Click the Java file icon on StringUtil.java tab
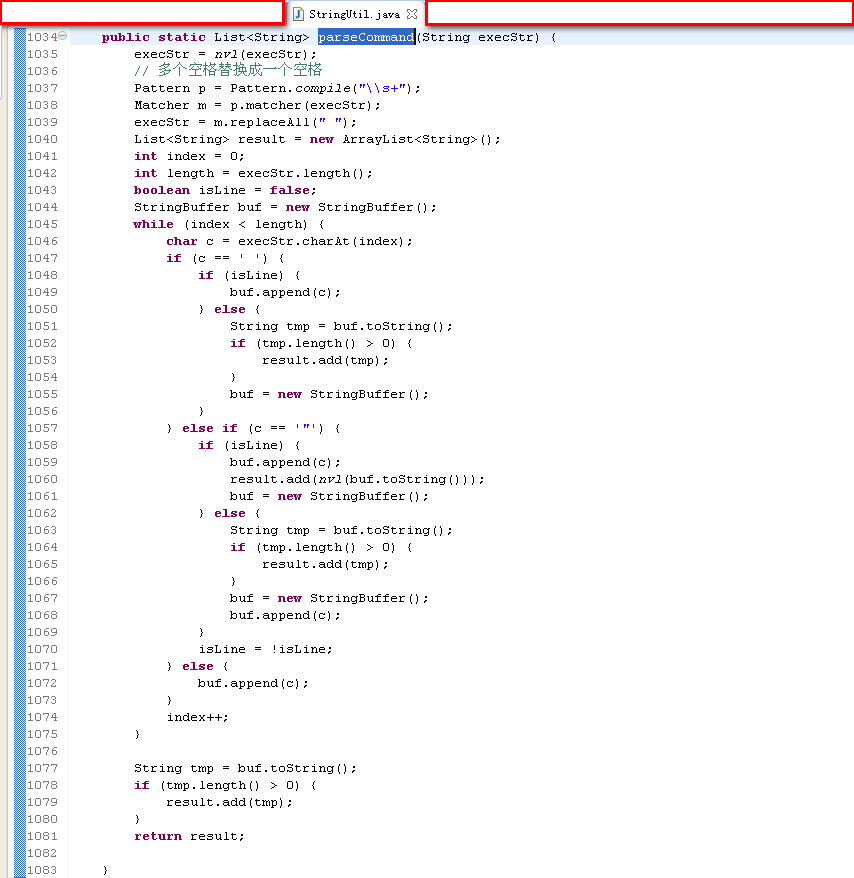The image size is (854, 878). [x=298, y=14]
